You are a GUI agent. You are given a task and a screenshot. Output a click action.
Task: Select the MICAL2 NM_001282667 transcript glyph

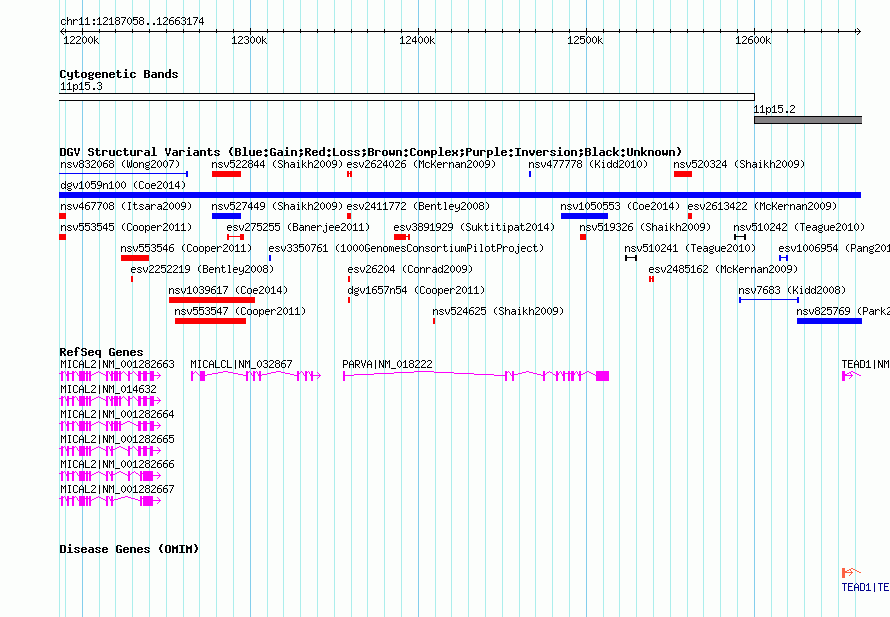(x=110, y=501)
